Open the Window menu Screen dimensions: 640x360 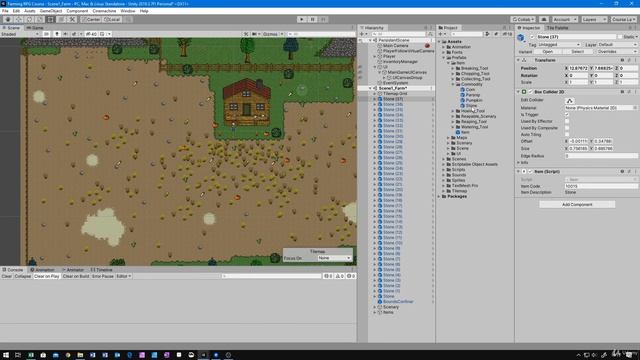coord(128,11)
